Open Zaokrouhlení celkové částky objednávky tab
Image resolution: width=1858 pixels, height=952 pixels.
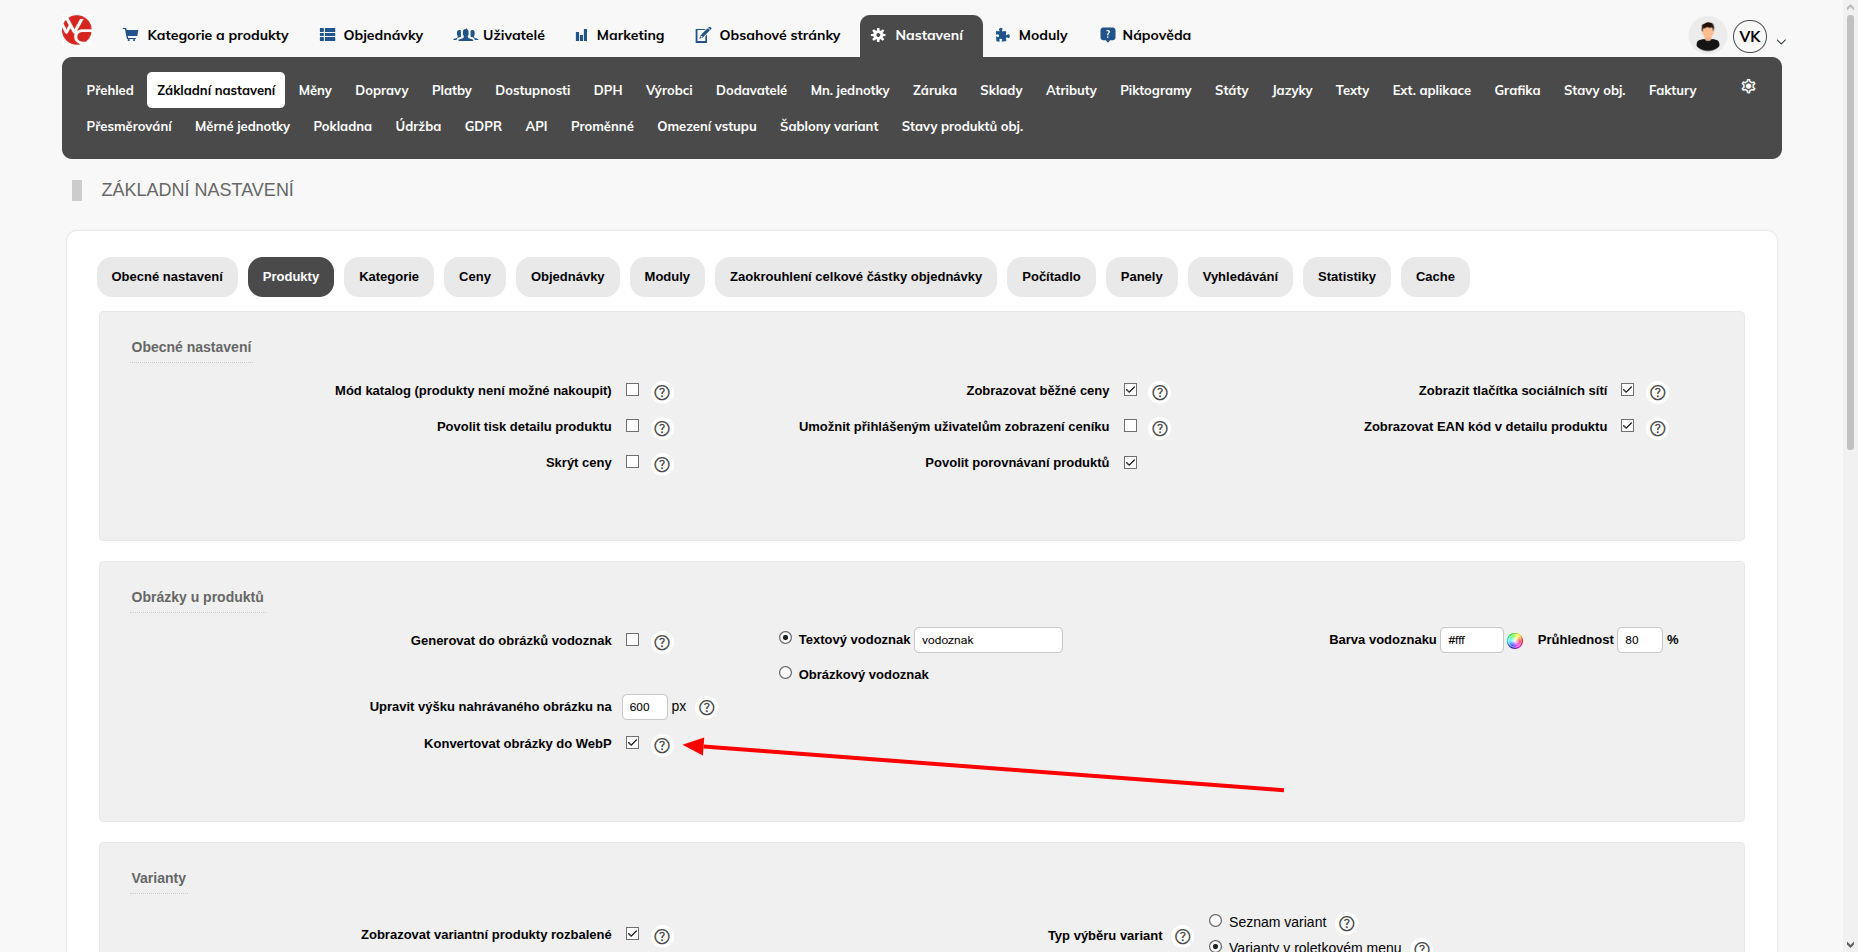coord(856,277)
